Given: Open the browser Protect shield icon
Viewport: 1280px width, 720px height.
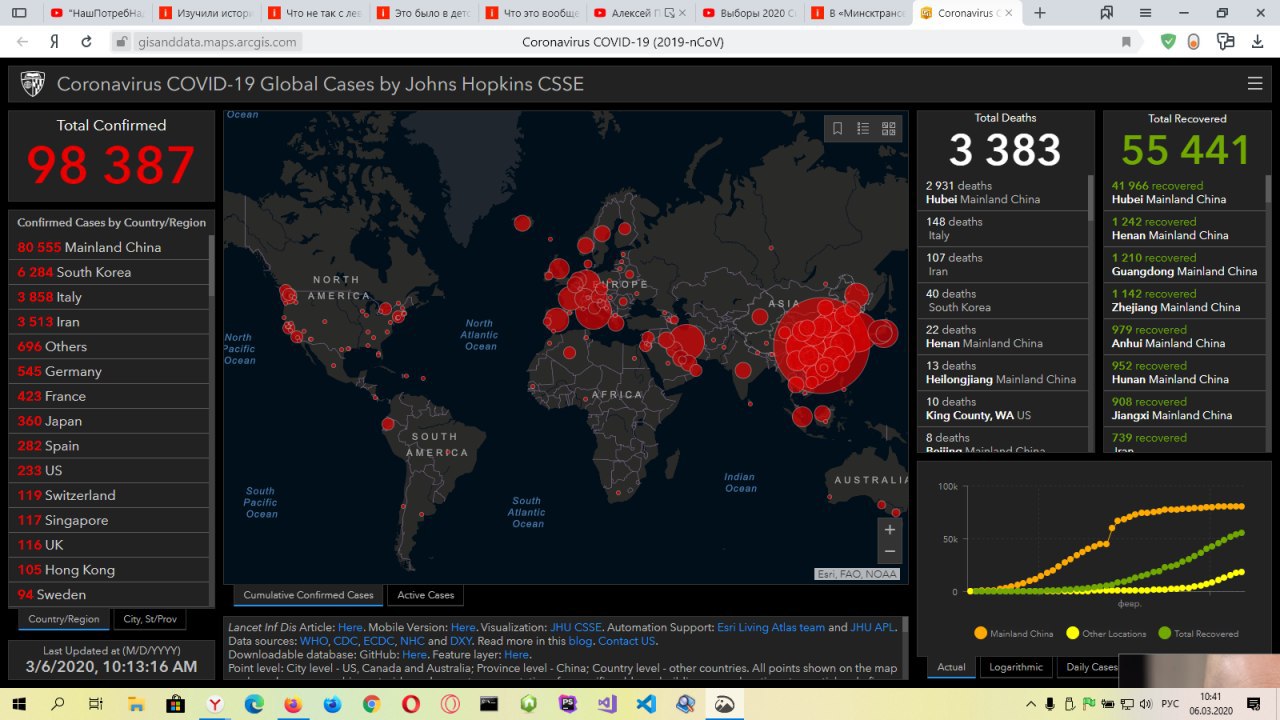Looking at the screenshot, I should tap(1168, 42).
